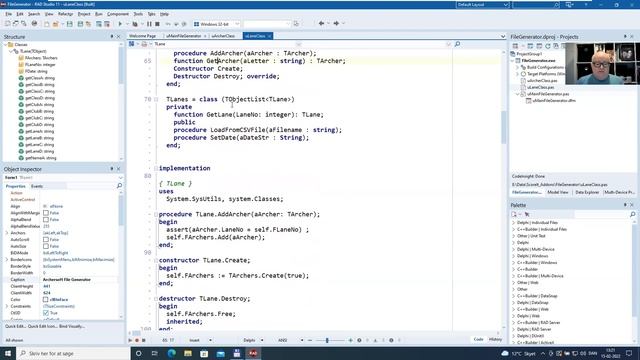Switch to History view at editor bottom
The width and height of the screenshot is (640, 360).
(x=495, y=339)
